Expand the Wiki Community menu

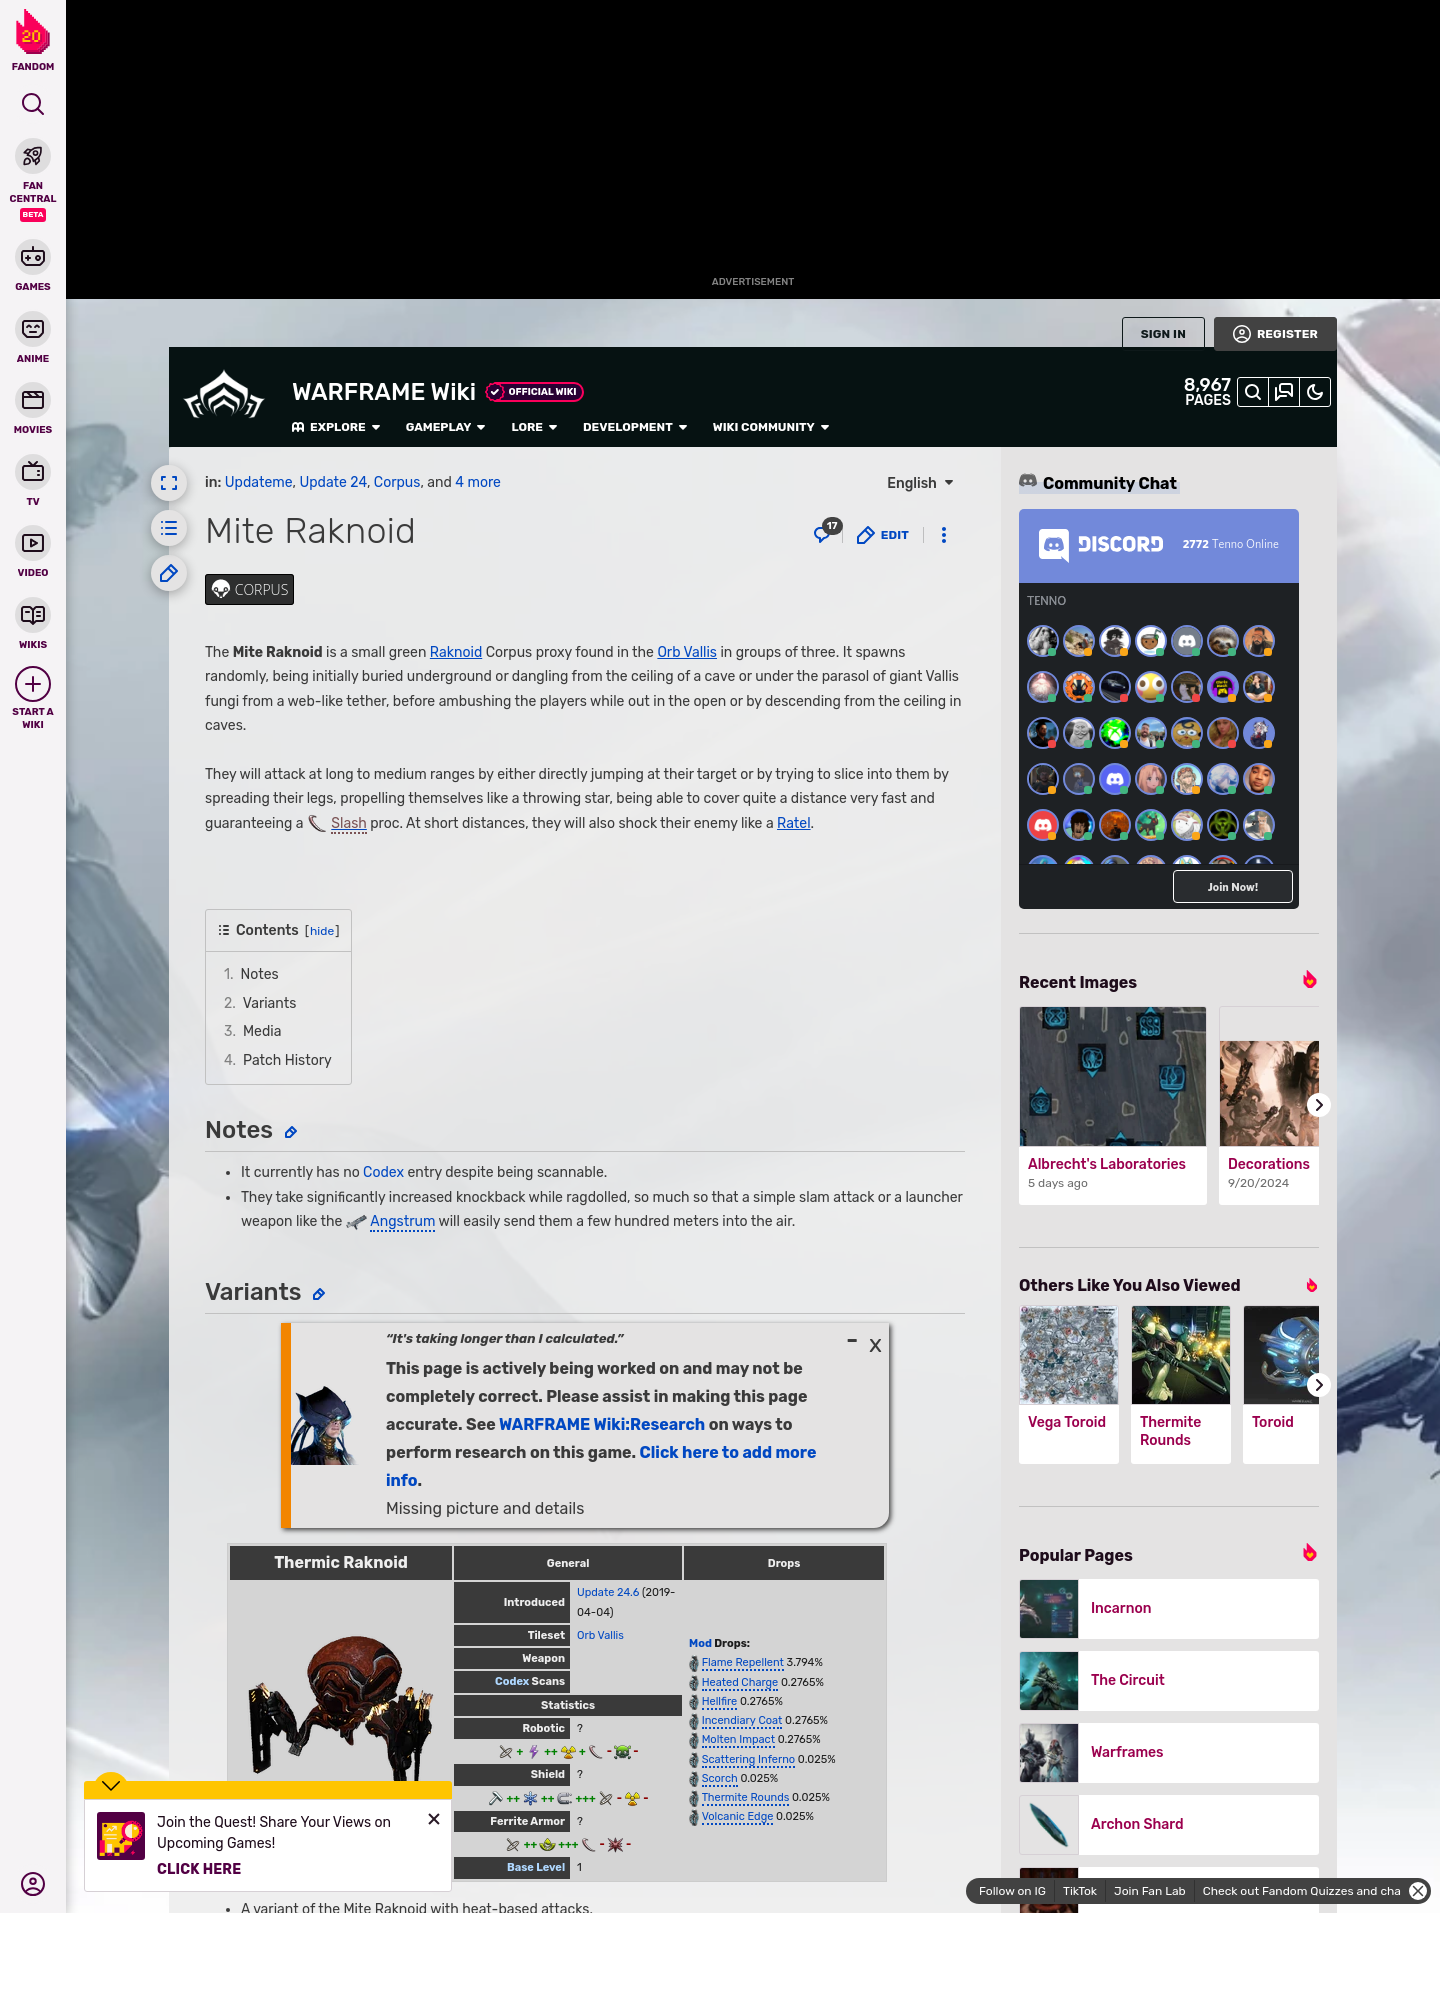771,427
